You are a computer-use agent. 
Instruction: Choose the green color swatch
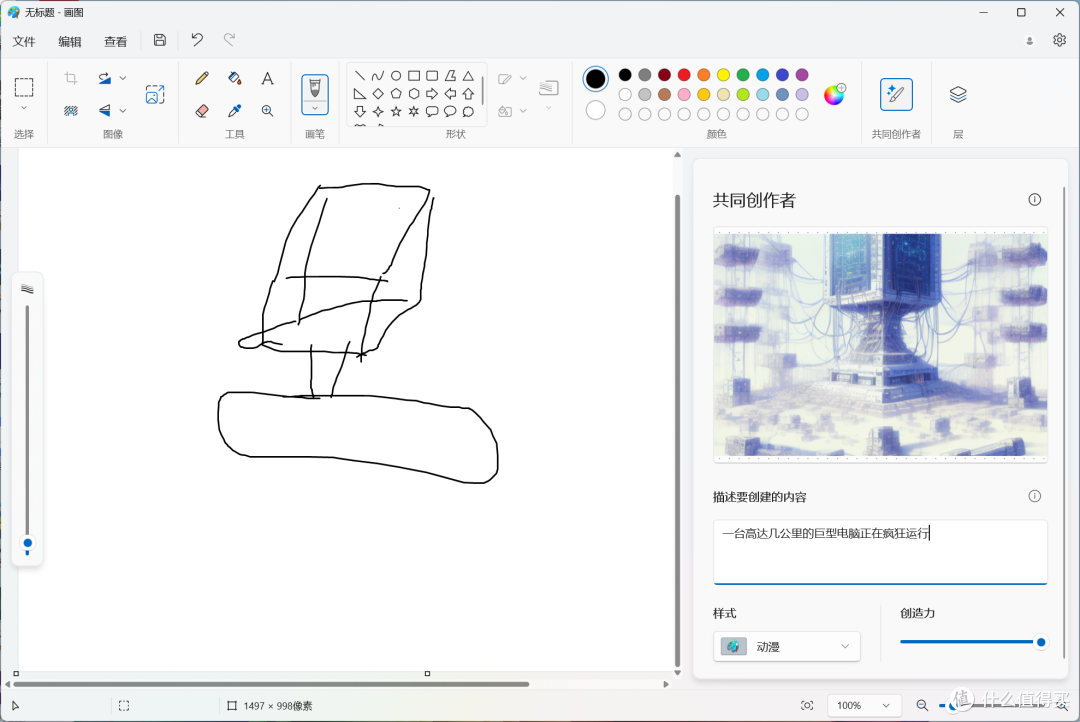[742, 74]
